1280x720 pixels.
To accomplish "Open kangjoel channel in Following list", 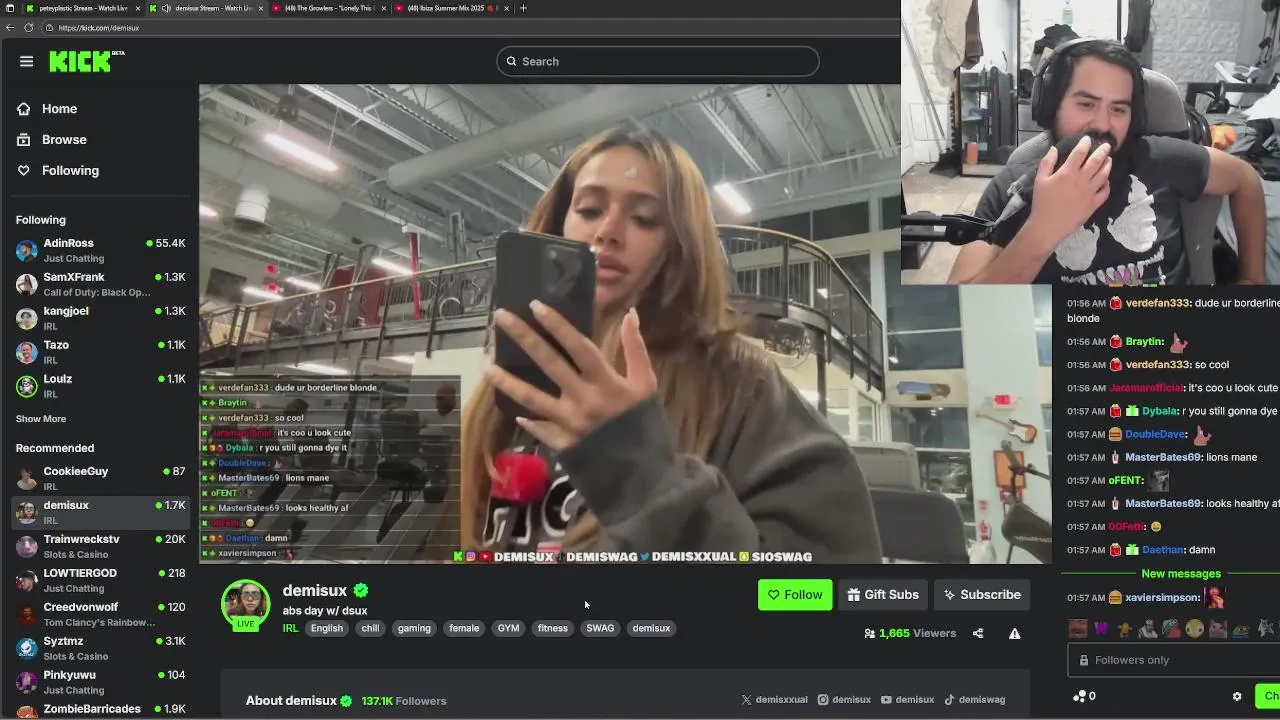I will point(100,318).
